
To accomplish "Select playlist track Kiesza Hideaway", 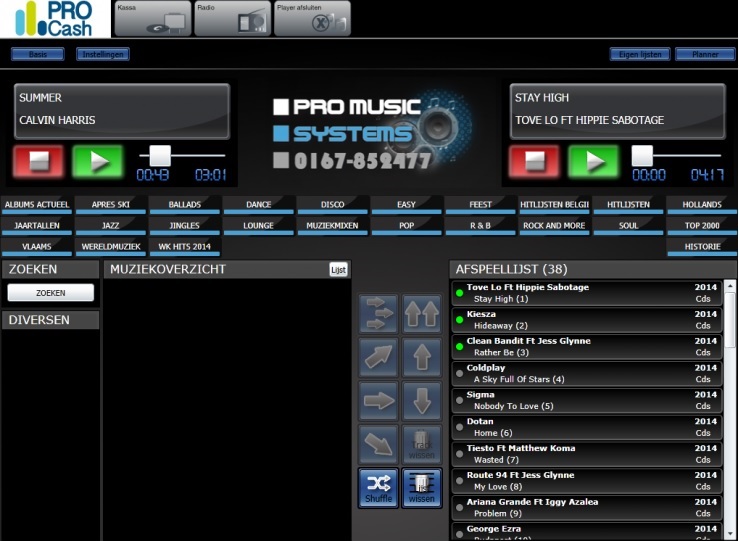I will [x=587, y=320].
